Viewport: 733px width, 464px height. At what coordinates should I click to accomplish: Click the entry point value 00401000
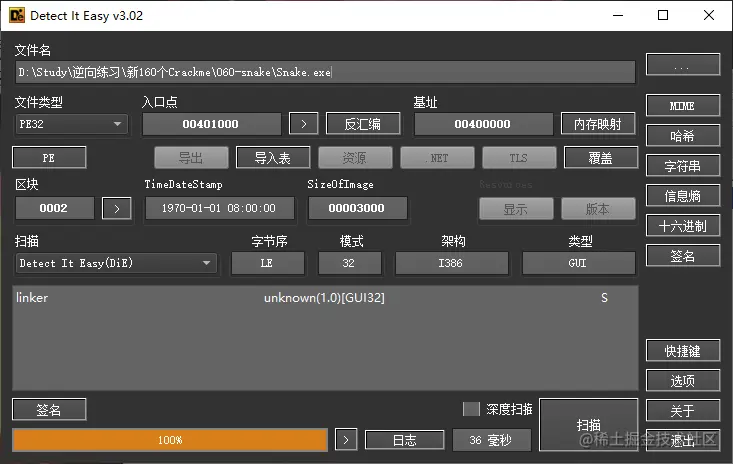(x=211, y=124)
